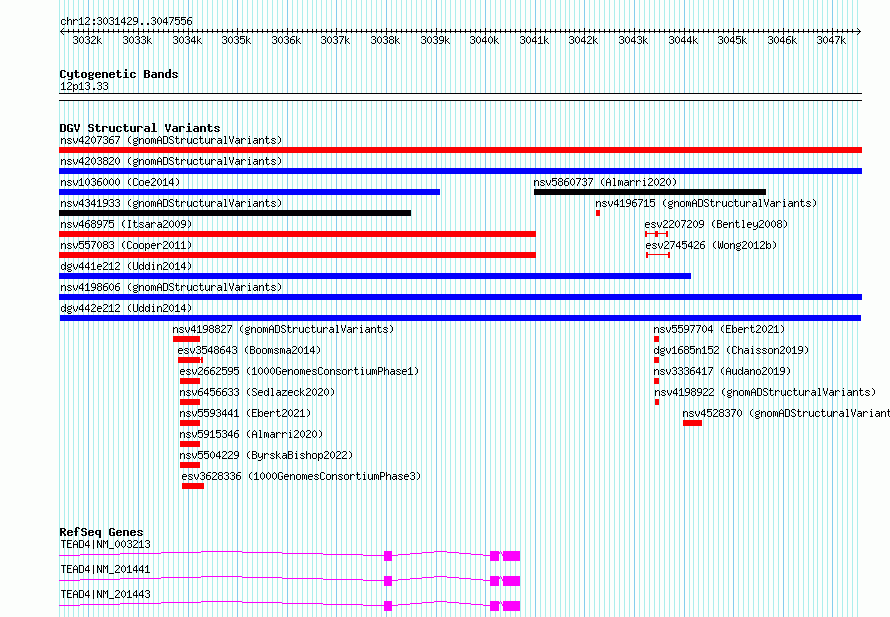Click the blue dgv442e212 variant bar
Screen dimensions: 890x617
pos(460,318)
